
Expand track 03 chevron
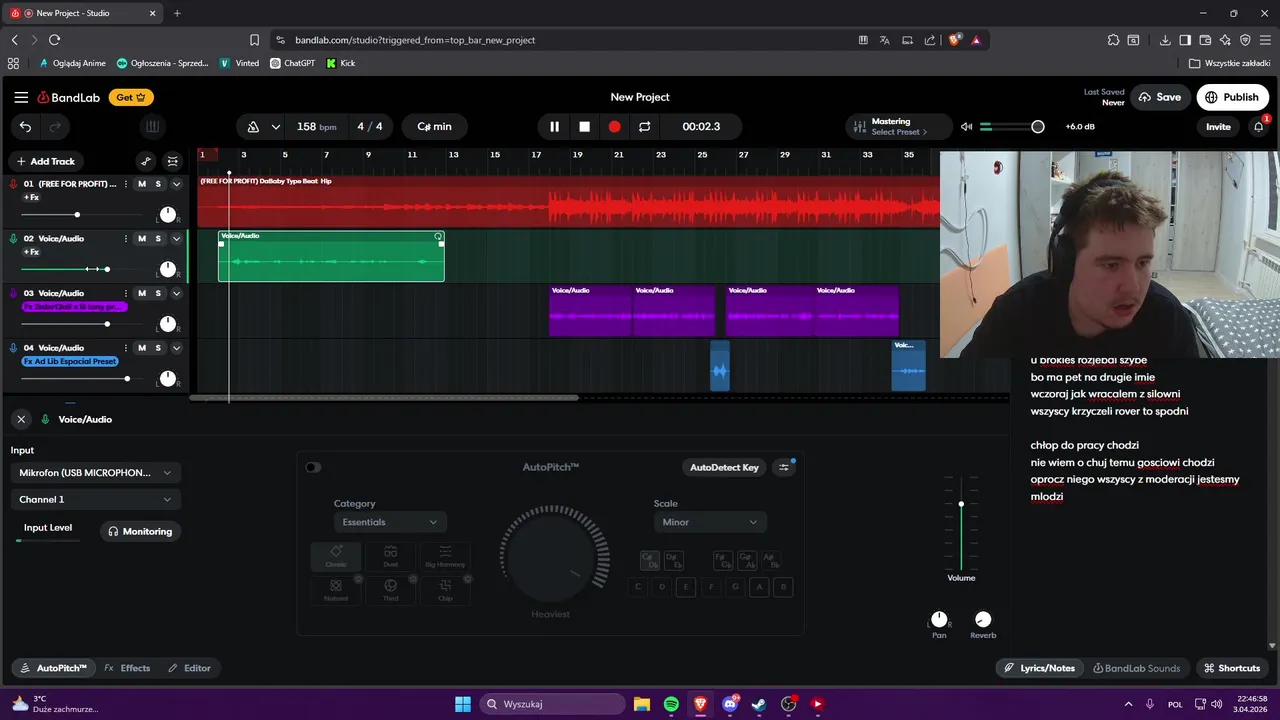[x=177, y=293]
